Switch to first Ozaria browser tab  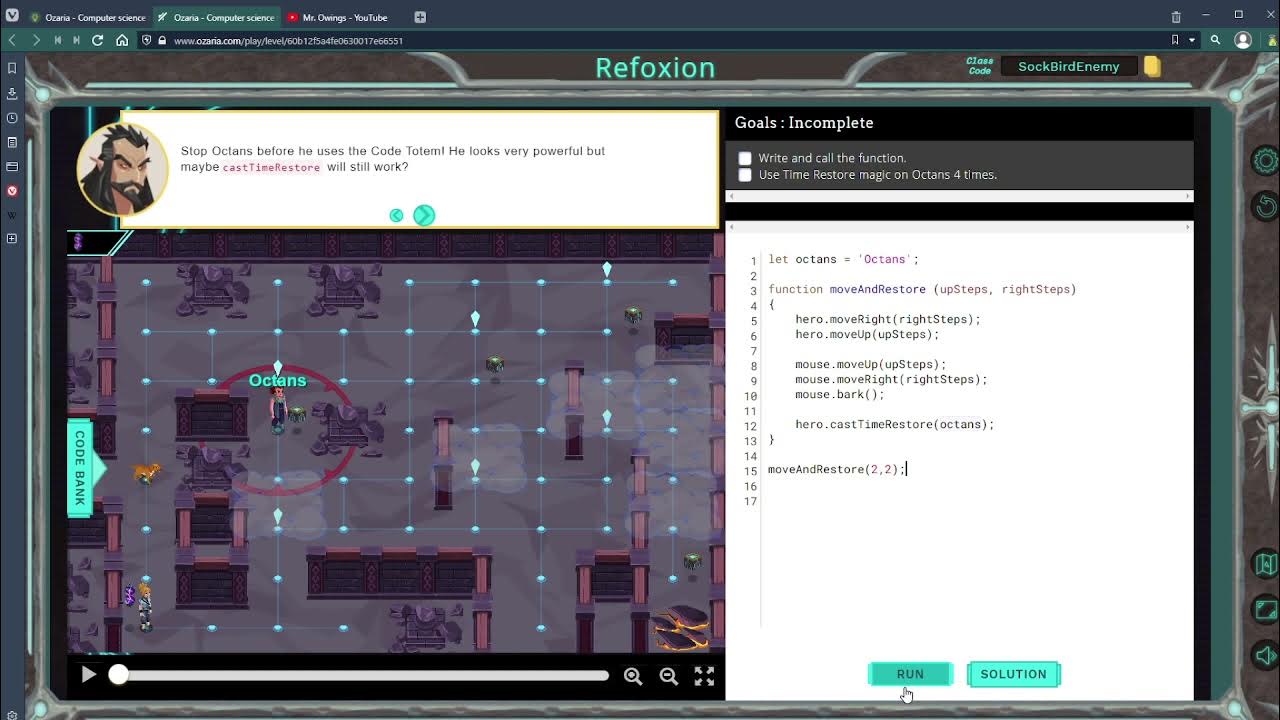coord(88,17)
